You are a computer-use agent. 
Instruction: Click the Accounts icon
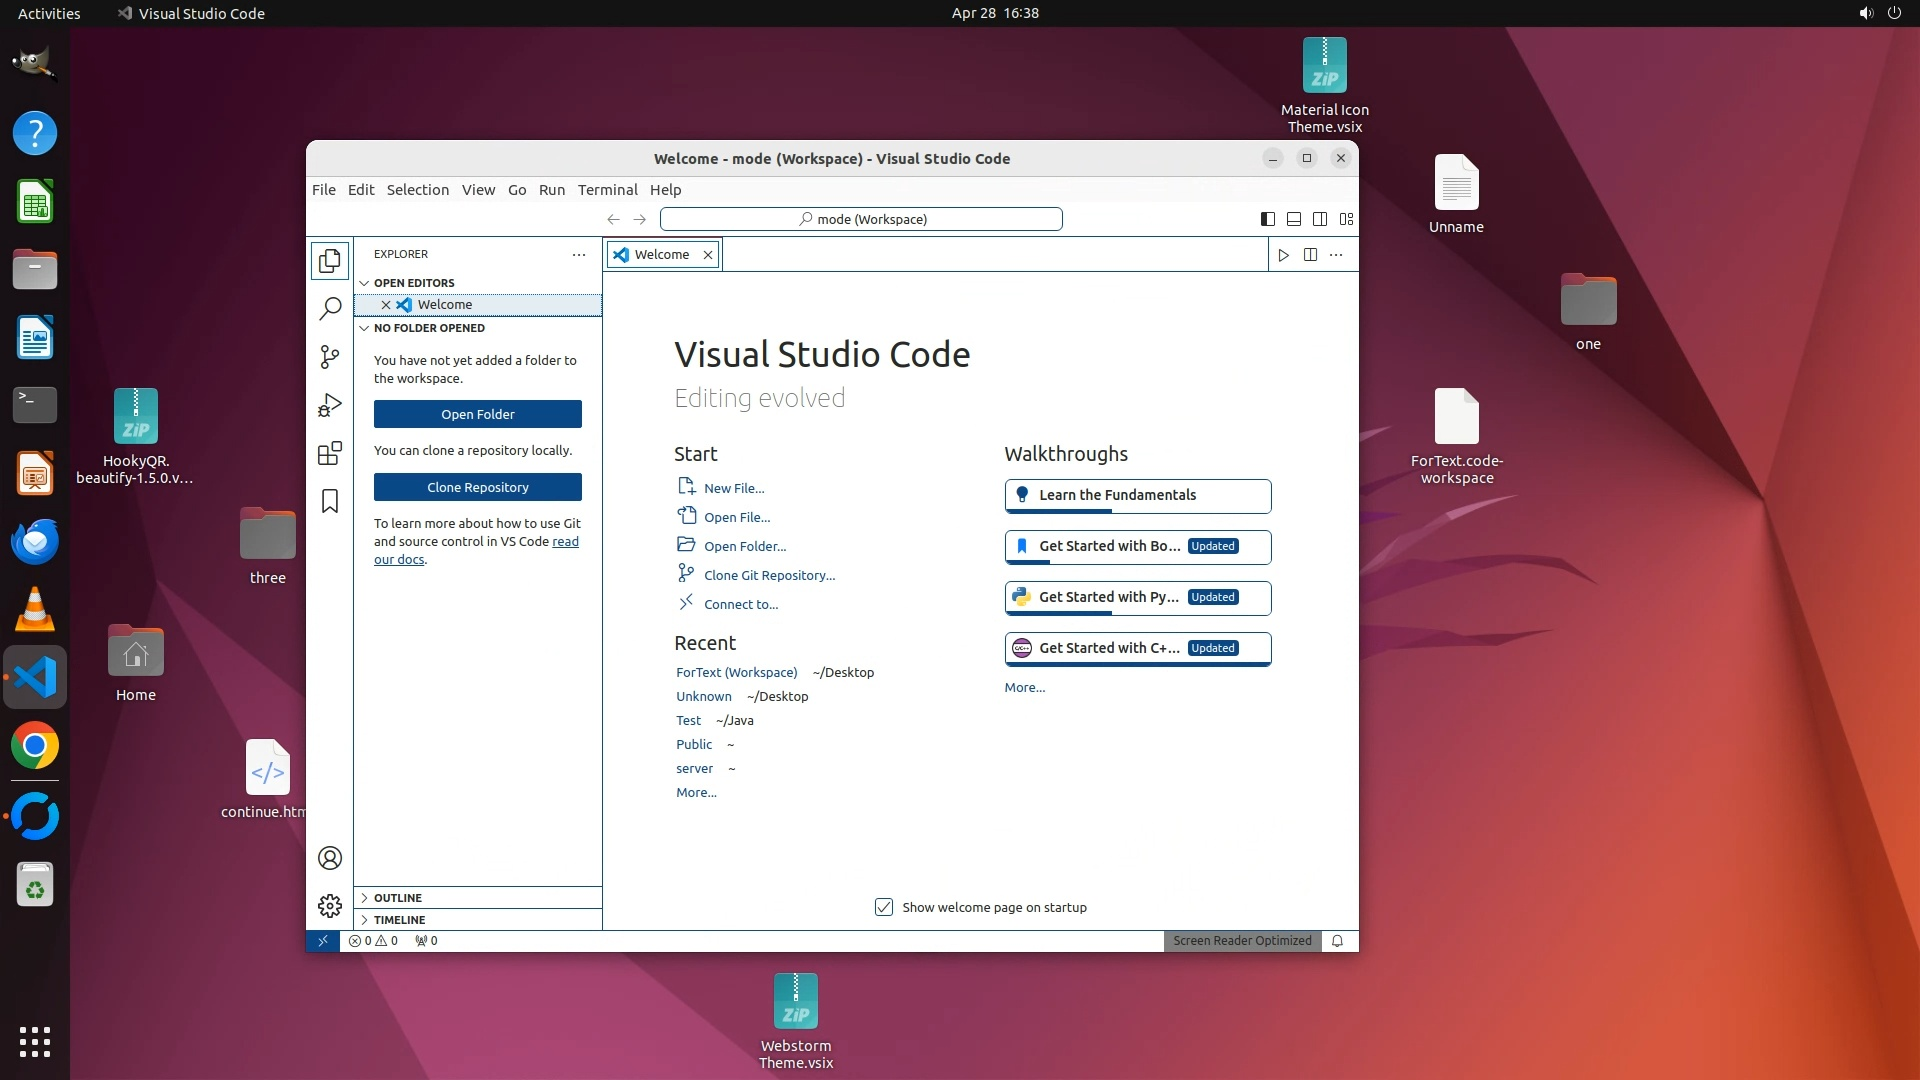point(330,858)
